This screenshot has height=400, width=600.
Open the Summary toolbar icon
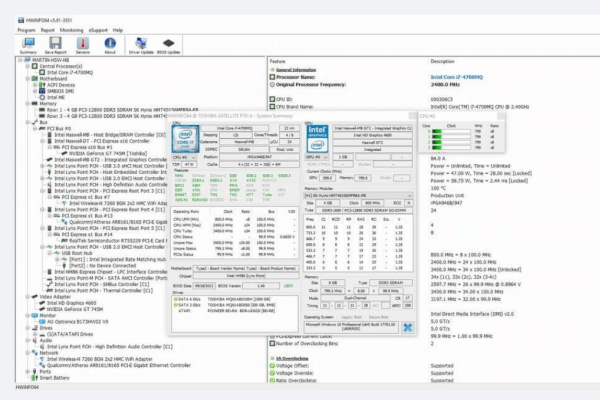(x=28, y=45)
